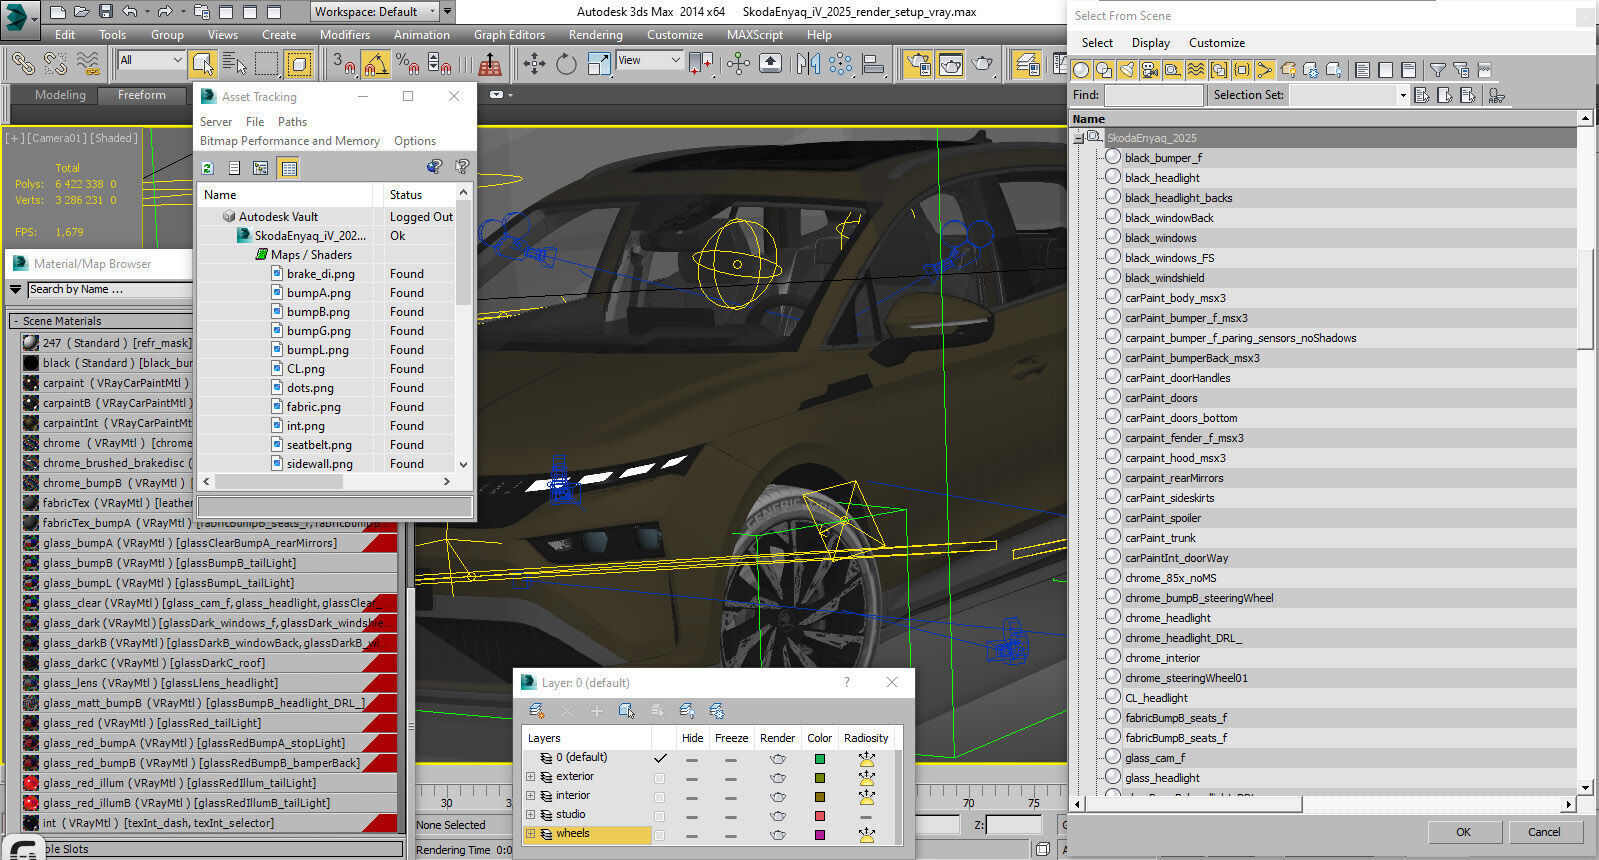This screenshot has height=860, width=1599.
Task: Open the Workspace: Default dropdown
Action: click(375, 12)
